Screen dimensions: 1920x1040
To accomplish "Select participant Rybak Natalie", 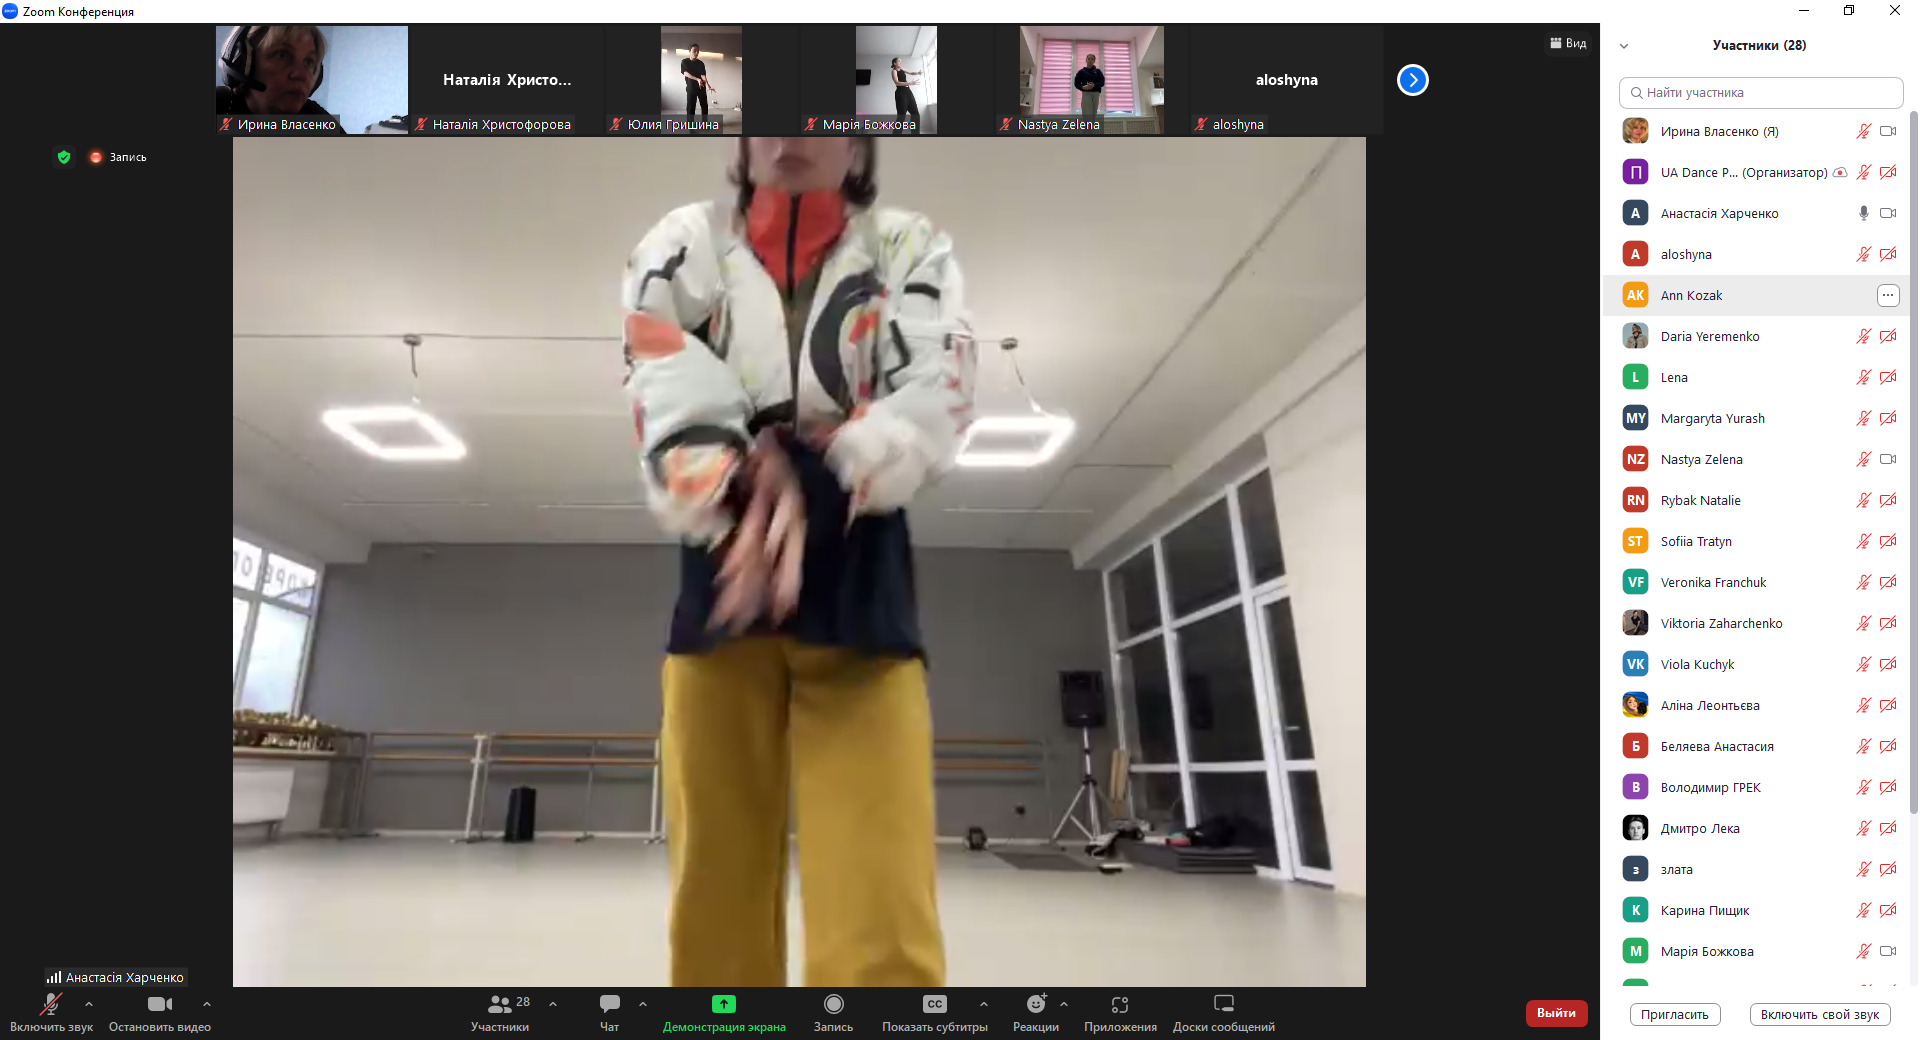I will 1756,500.
